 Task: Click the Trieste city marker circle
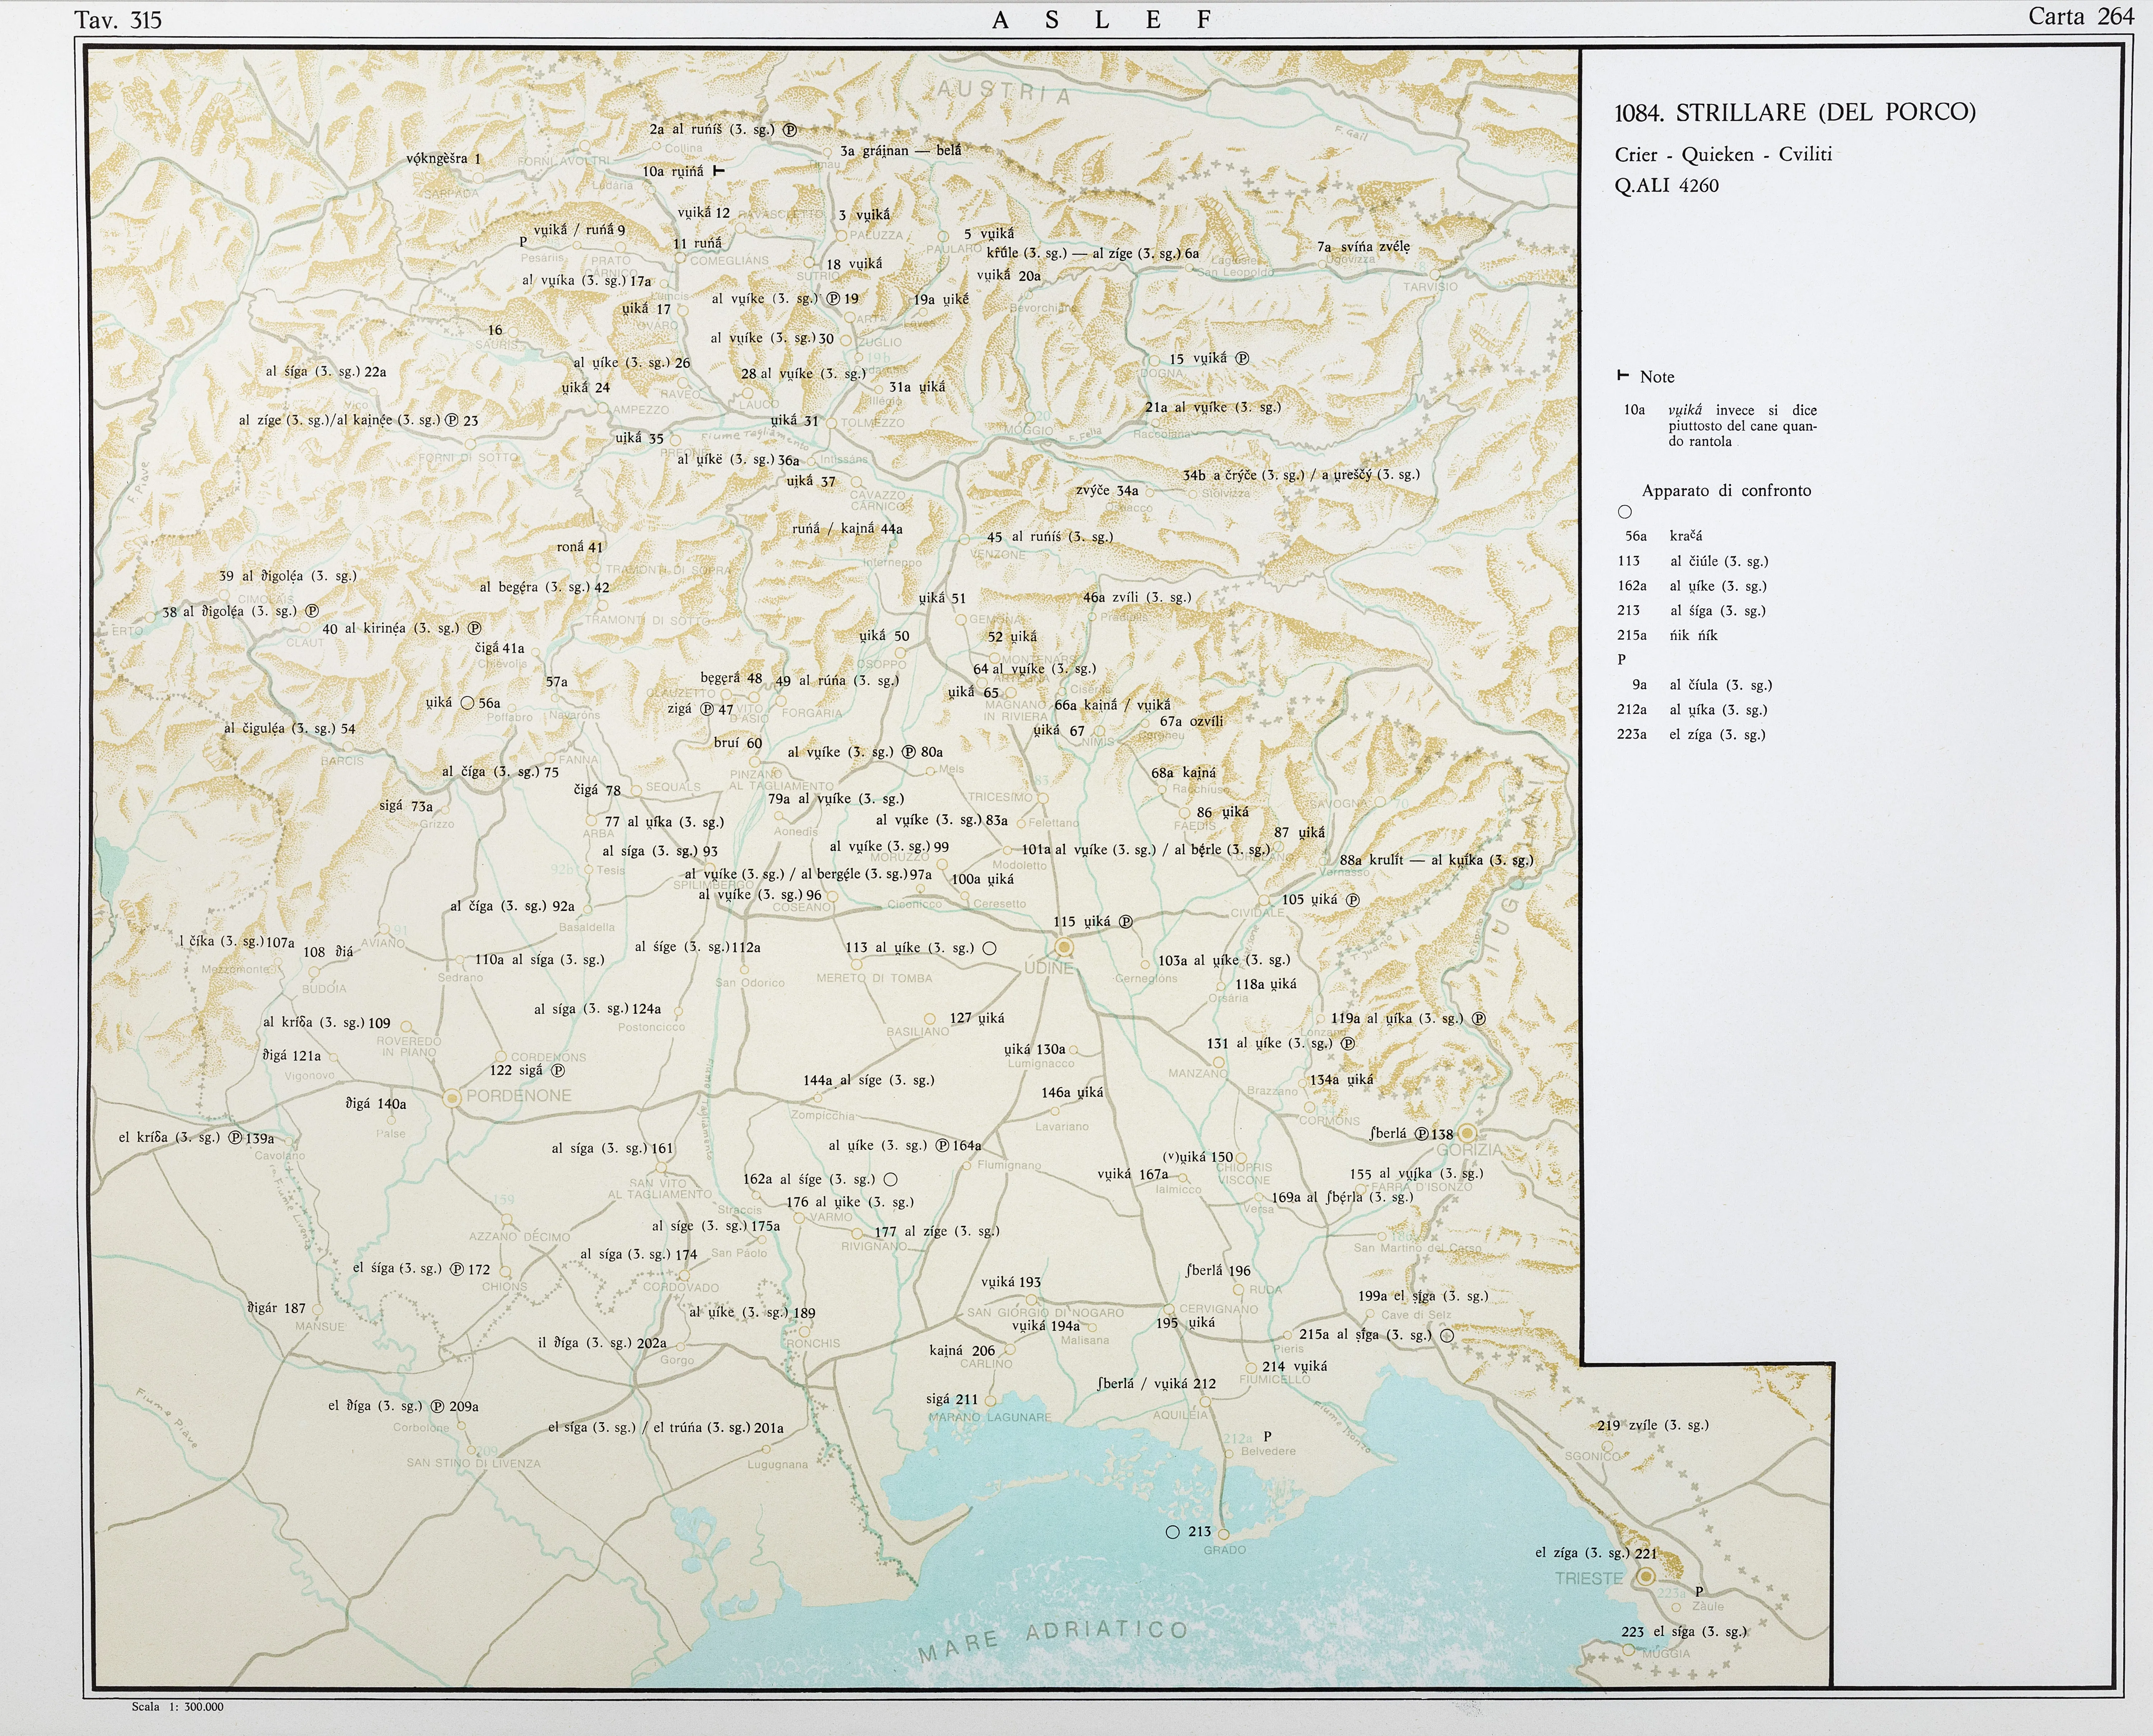[x=1646, y=1577]
